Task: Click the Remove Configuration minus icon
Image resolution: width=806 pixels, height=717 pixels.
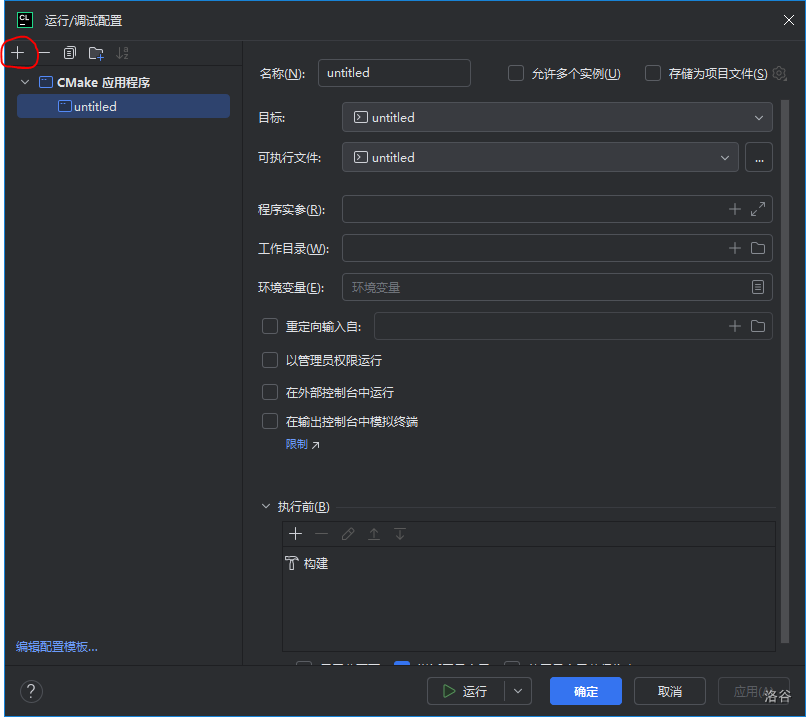Action: pyautogui.click(x=44, y=52)
